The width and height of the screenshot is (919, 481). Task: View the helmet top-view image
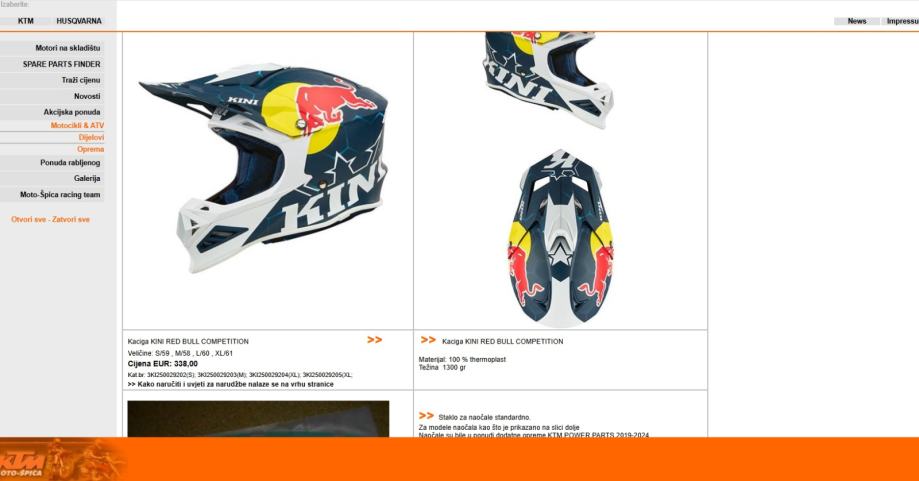tap(561, 238)
